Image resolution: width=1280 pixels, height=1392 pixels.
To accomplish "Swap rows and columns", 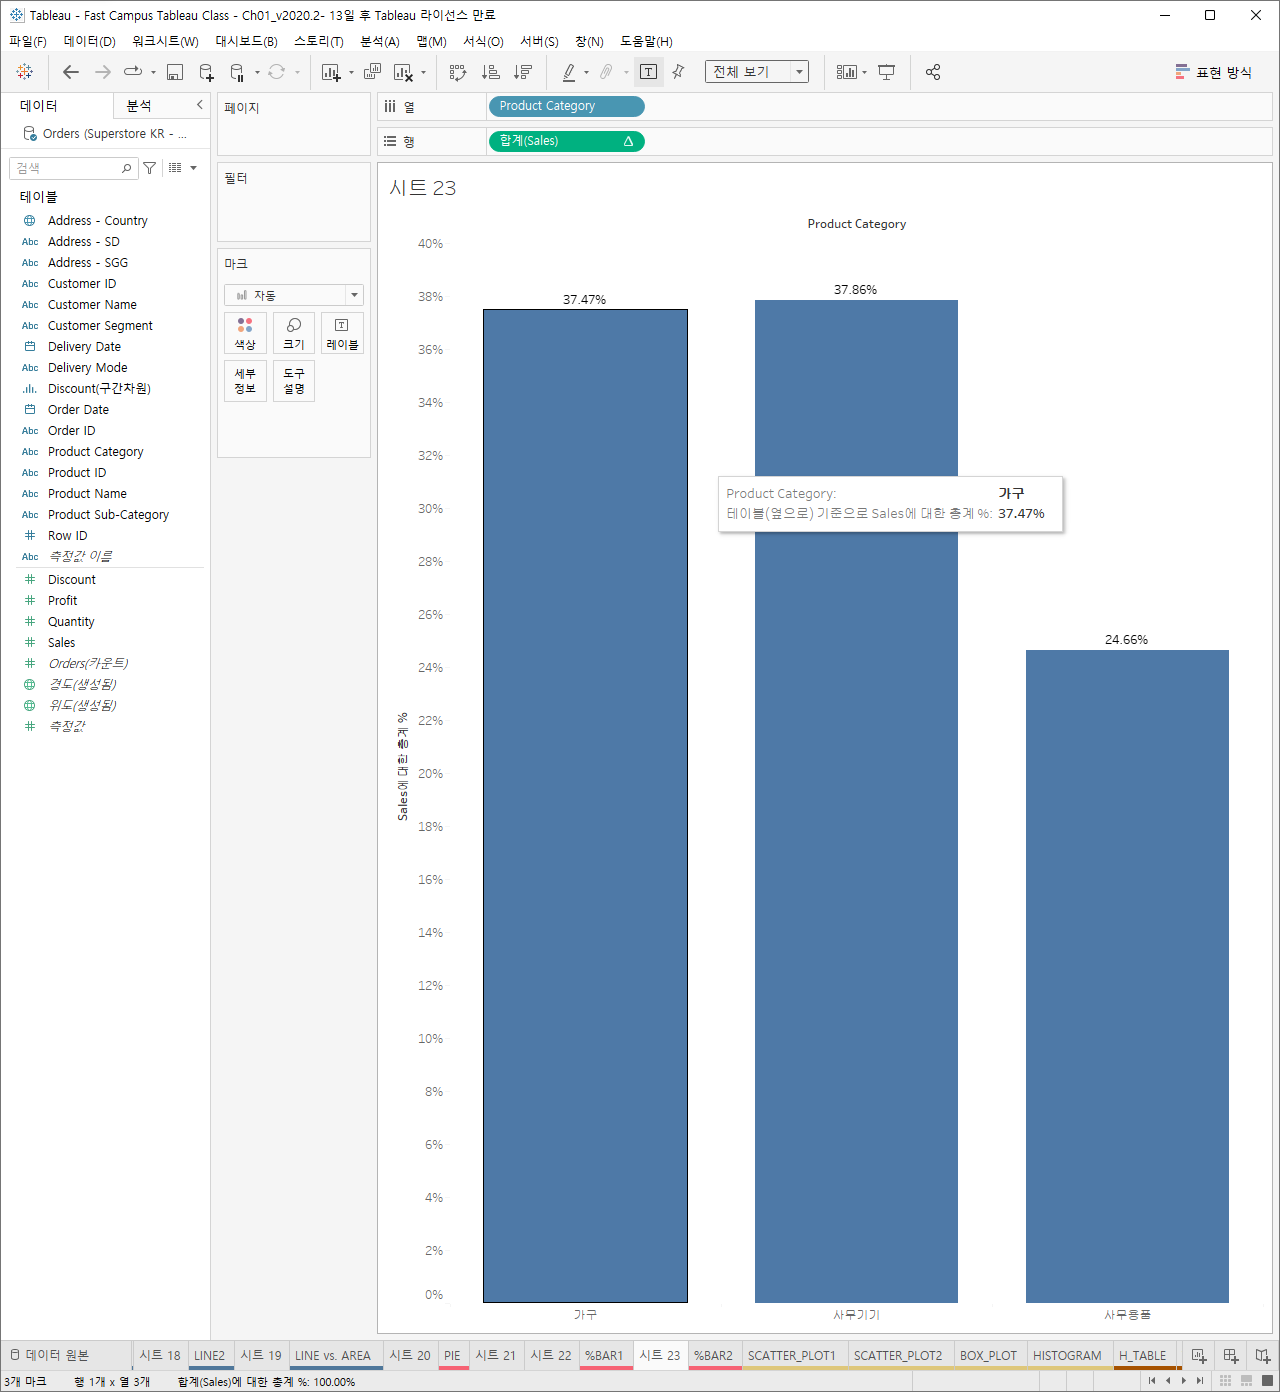I will [458, 72].
